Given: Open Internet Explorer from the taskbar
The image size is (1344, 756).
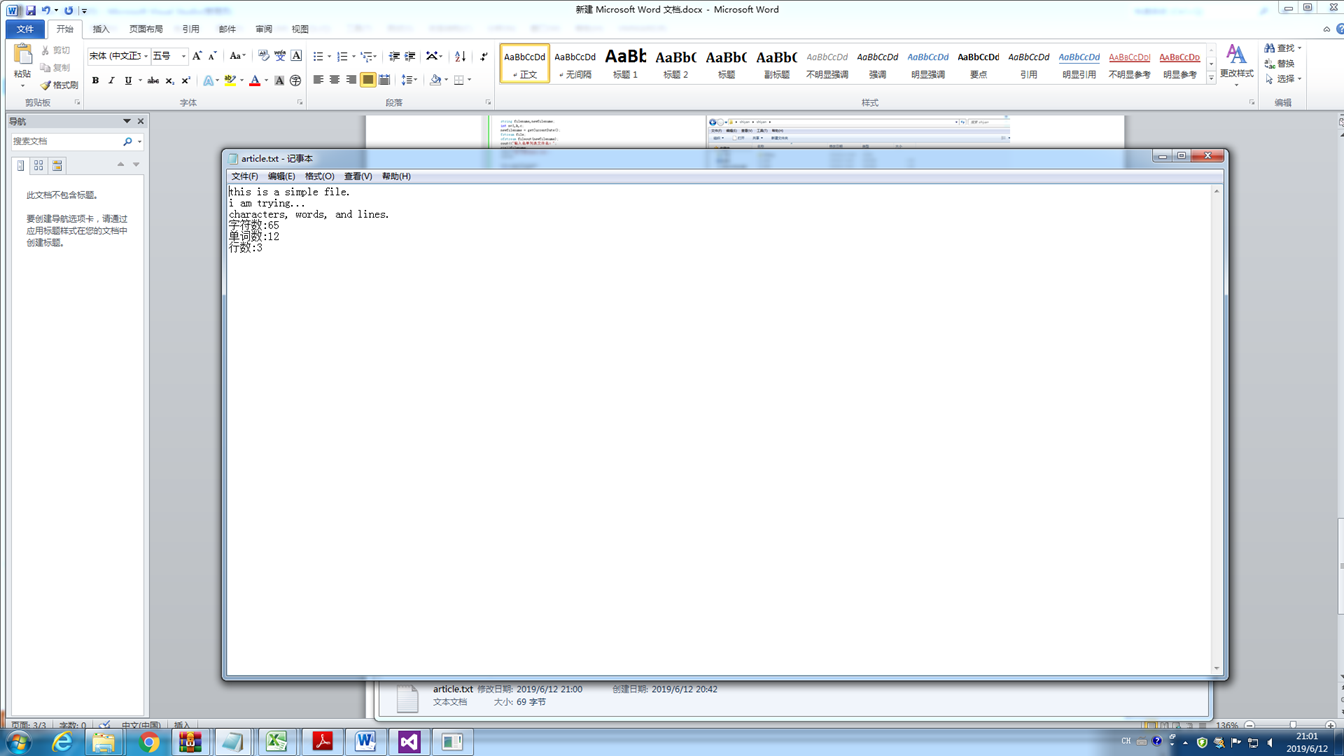Looking at the screenshot, I should (62, 742).
